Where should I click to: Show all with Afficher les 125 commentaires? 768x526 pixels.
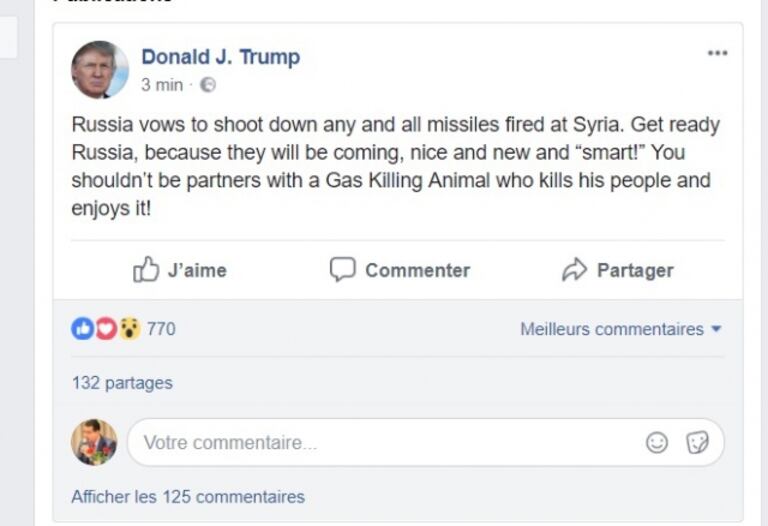tap(188, 496)
